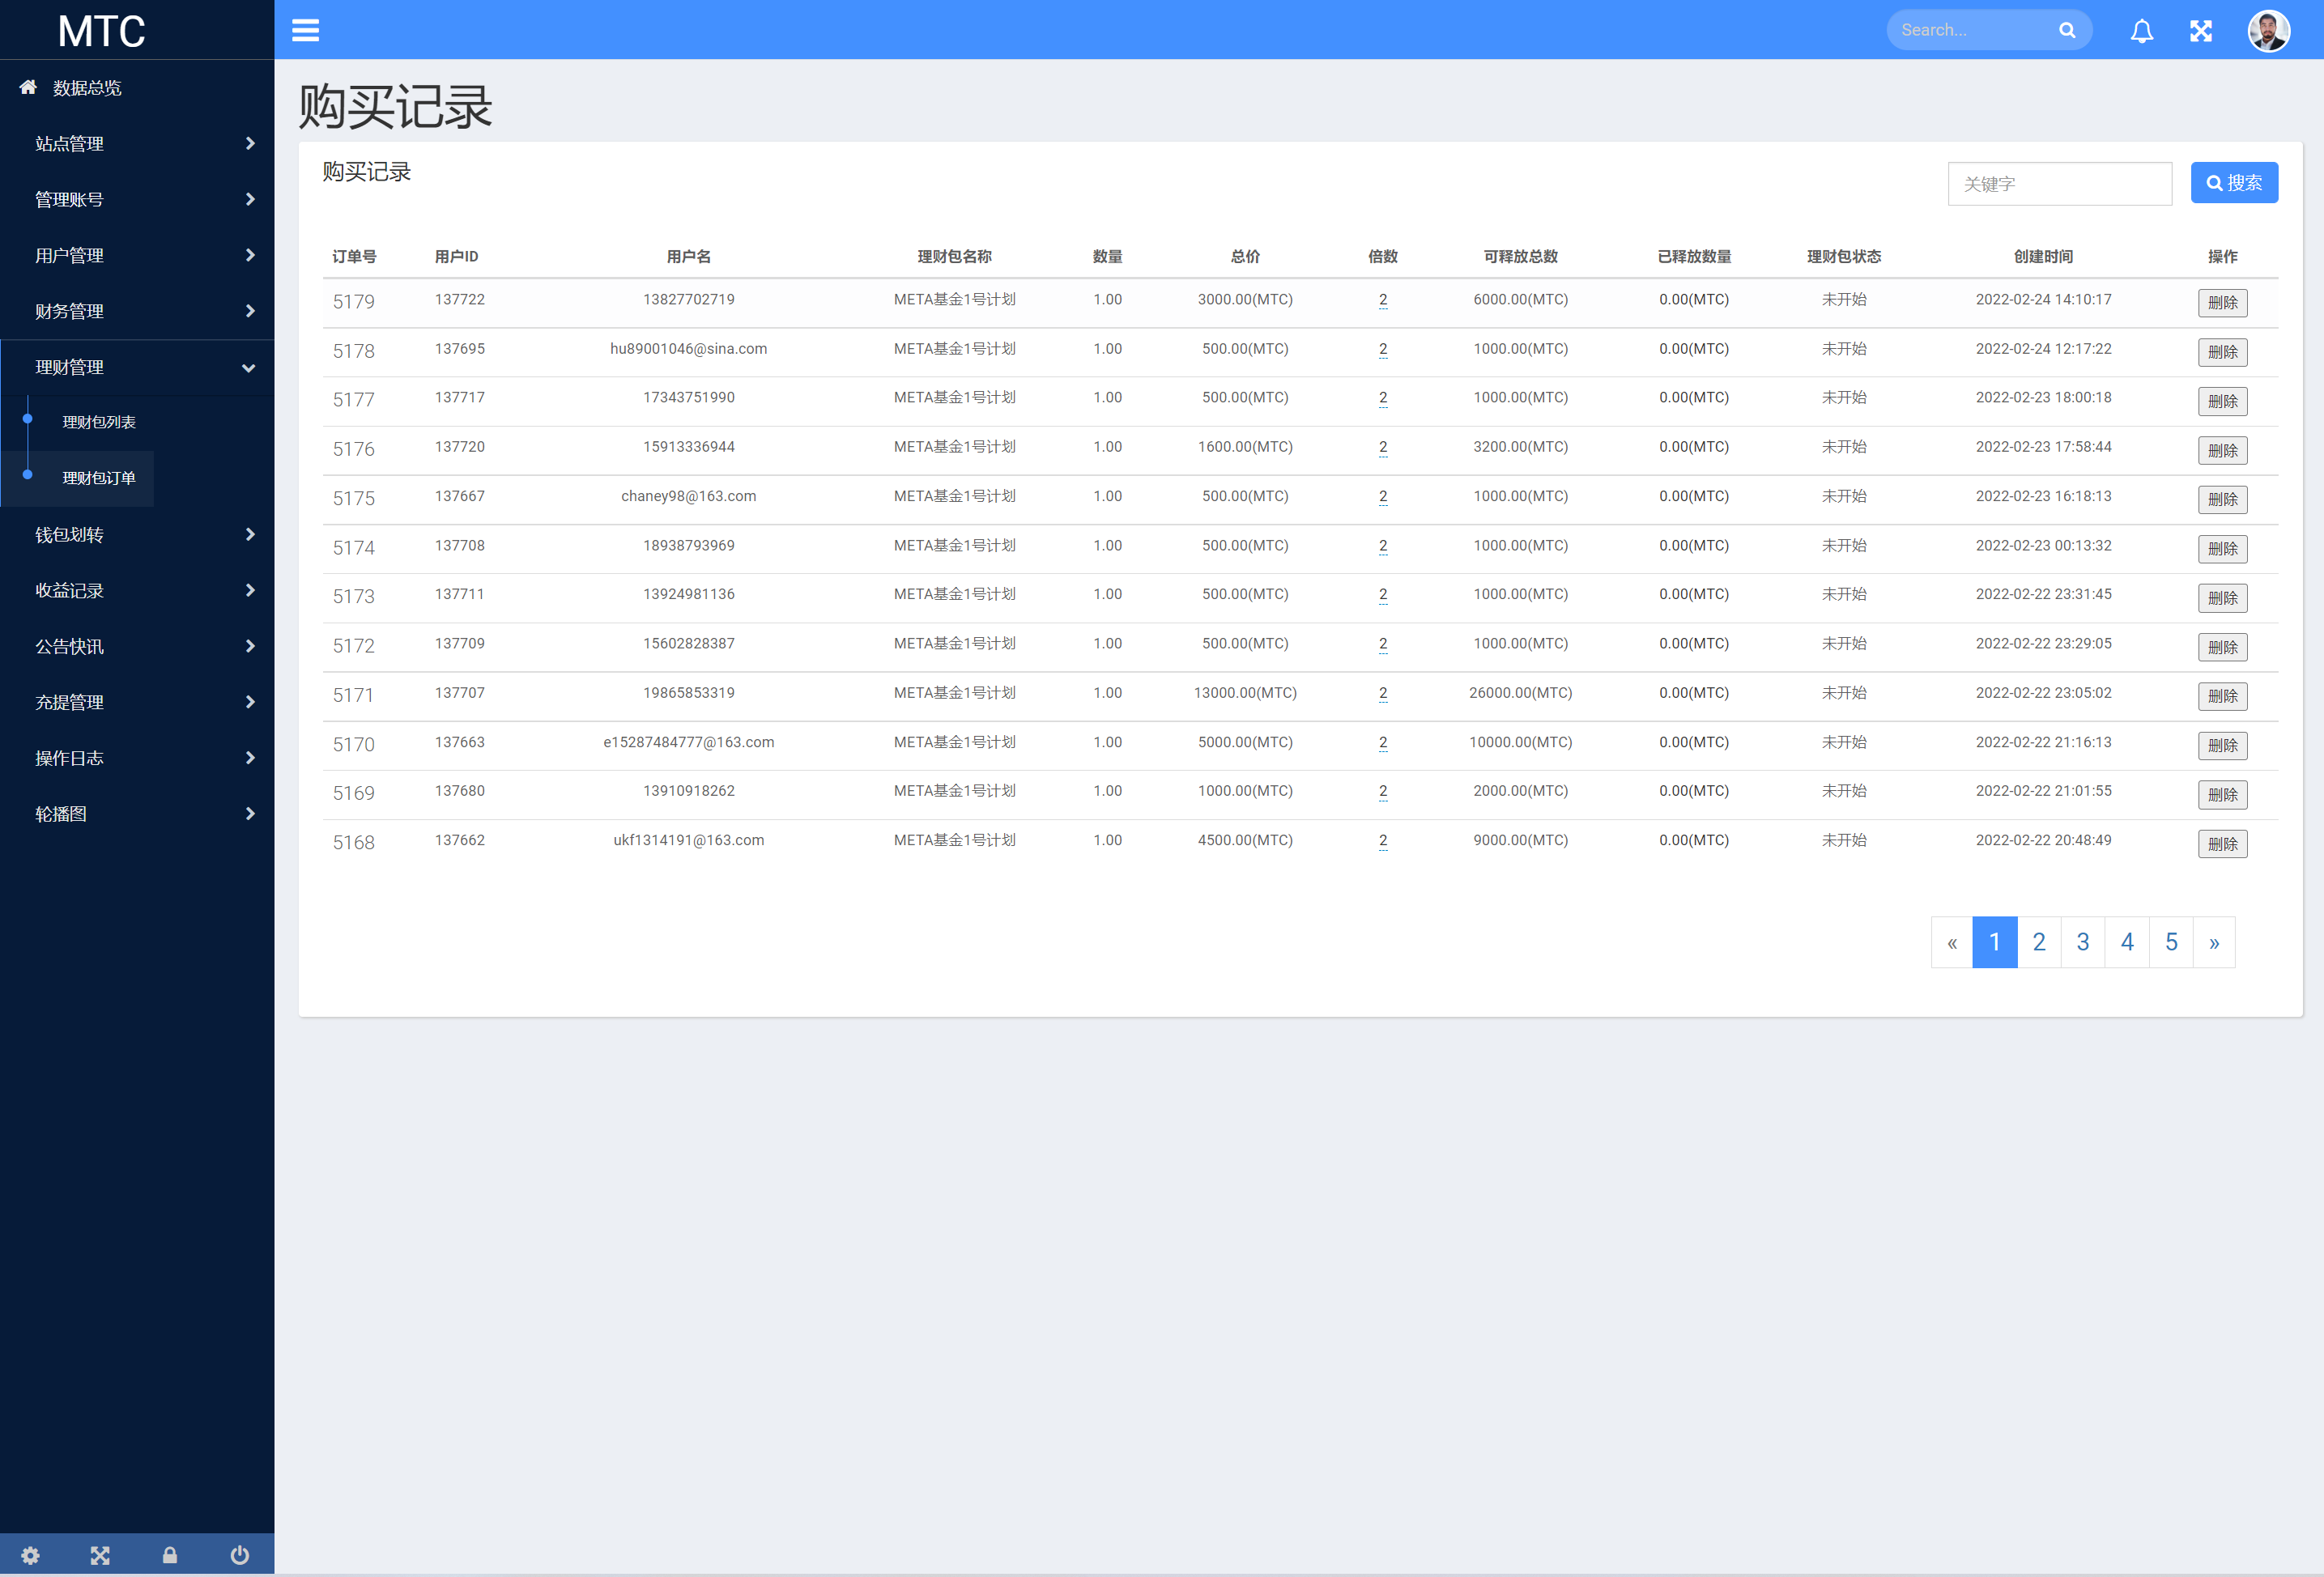Image resolution: width=2324 pixels, height=1577 pixels.
Task: Click the fullscreen expand icon
Action: [2204, 30]
